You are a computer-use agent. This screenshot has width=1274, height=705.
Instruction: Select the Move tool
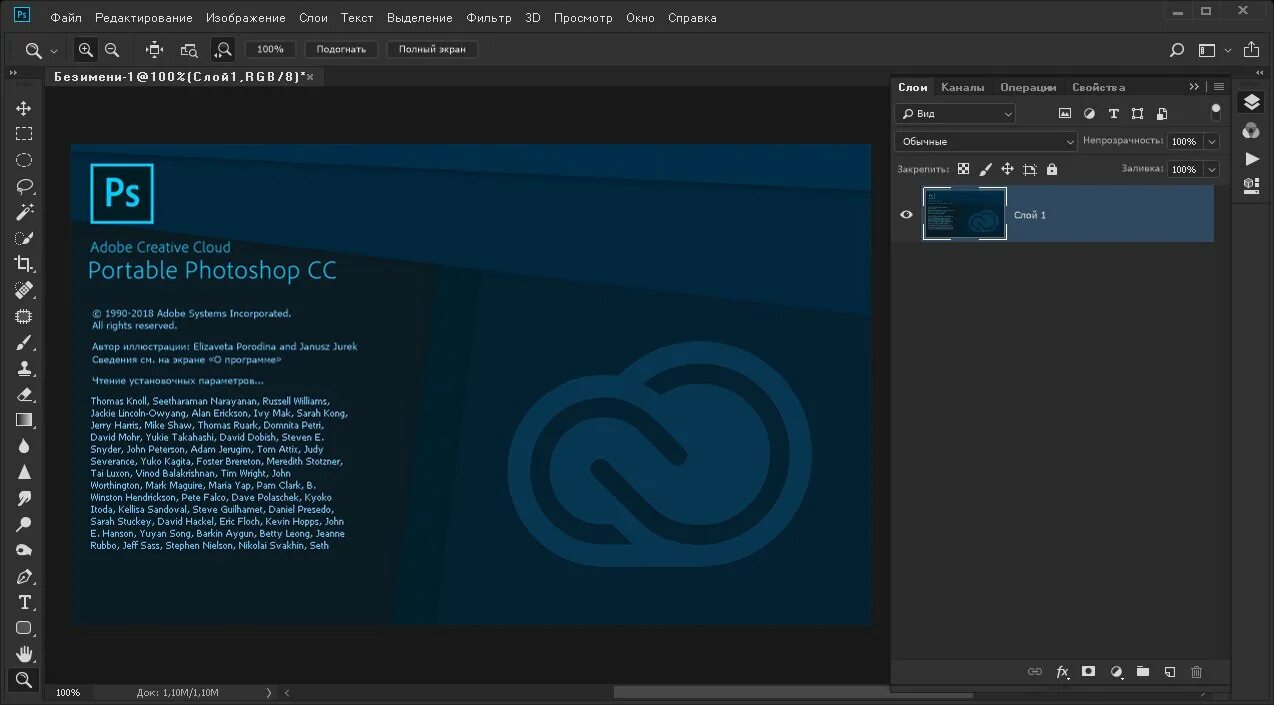(24, 108)
